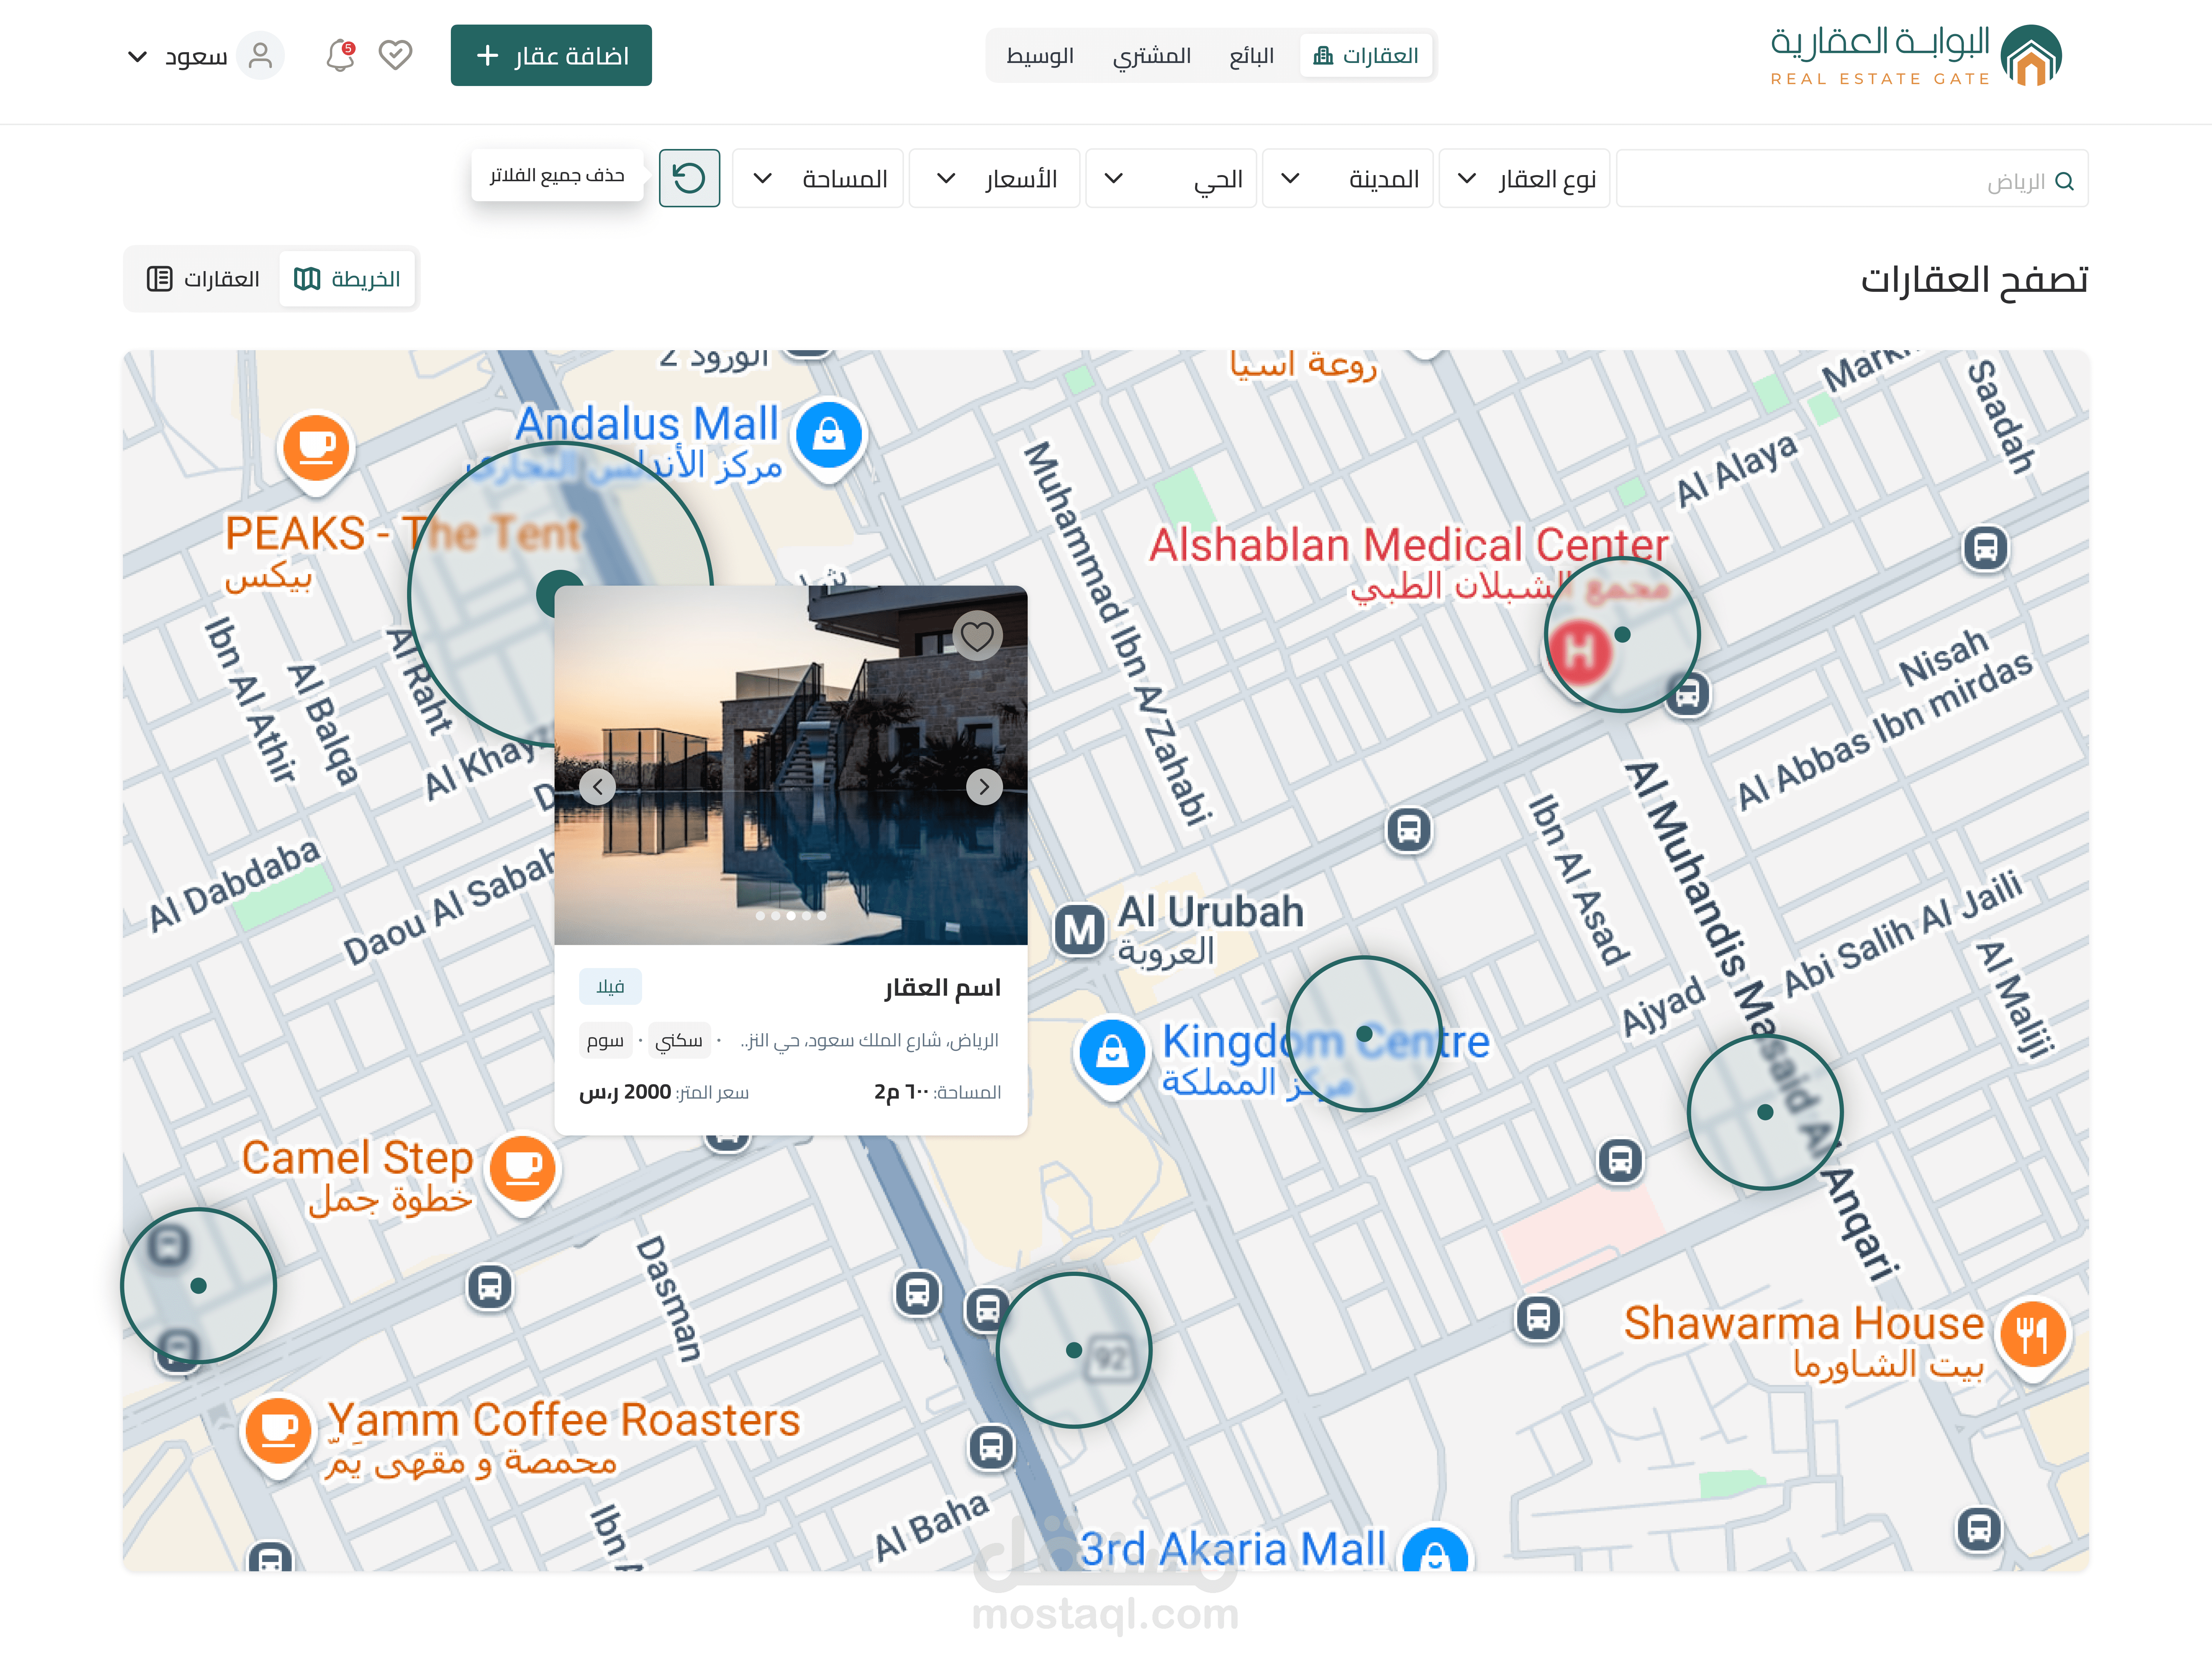Click the bus stop above Al Urubah

coord(1409,830)
